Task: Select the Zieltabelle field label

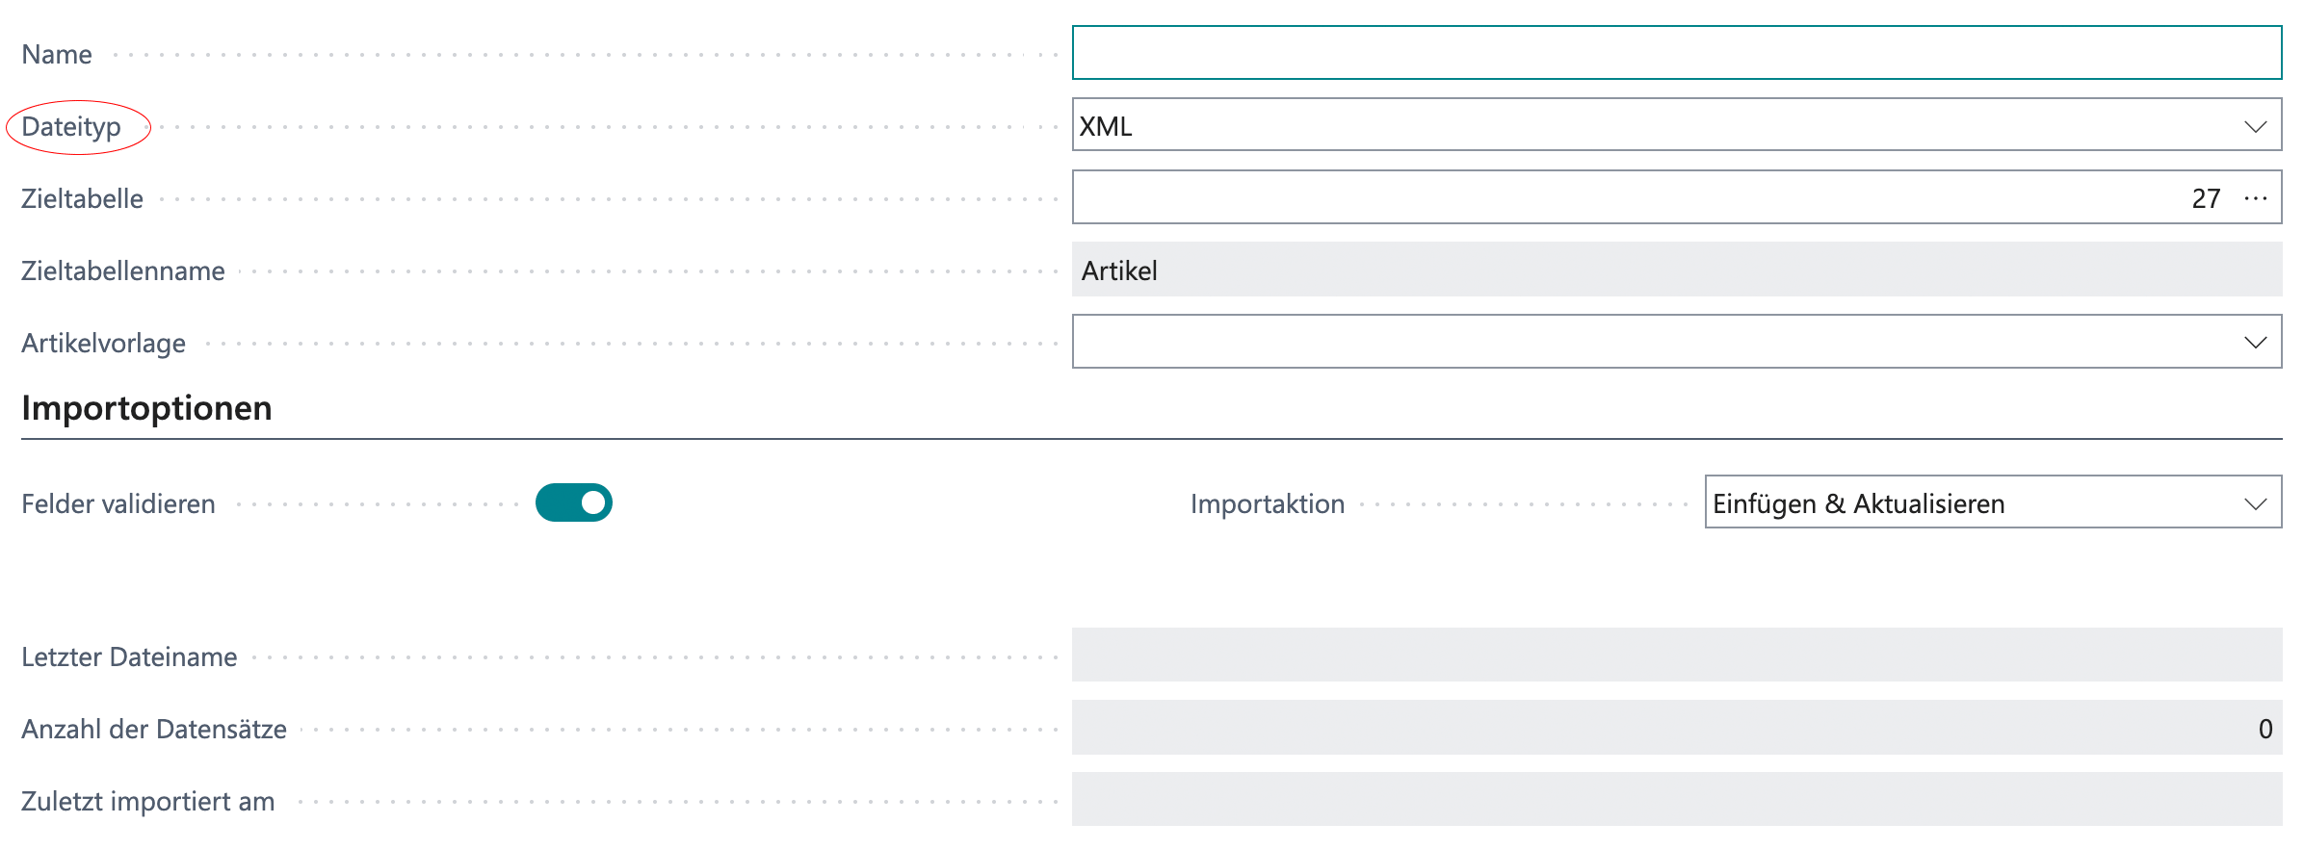Action: [82, 199]
